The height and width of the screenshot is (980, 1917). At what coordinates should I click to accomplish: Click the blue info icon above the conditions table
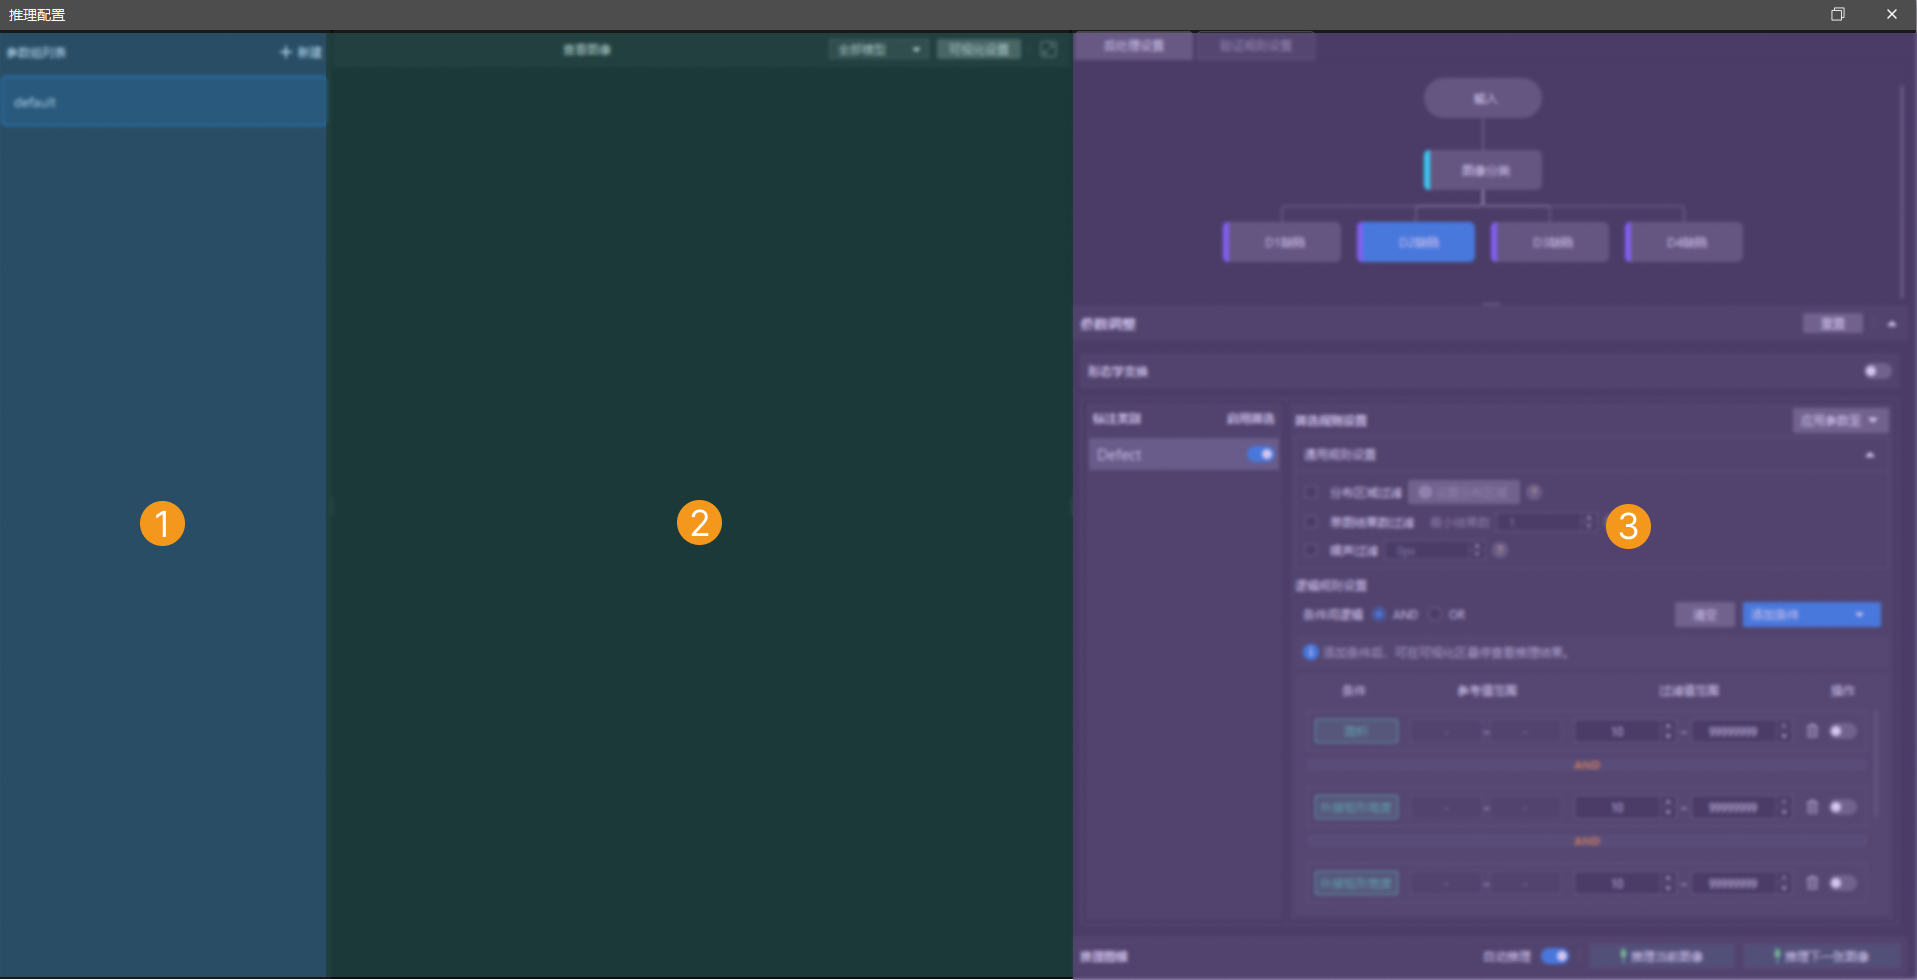(1311, 652)
